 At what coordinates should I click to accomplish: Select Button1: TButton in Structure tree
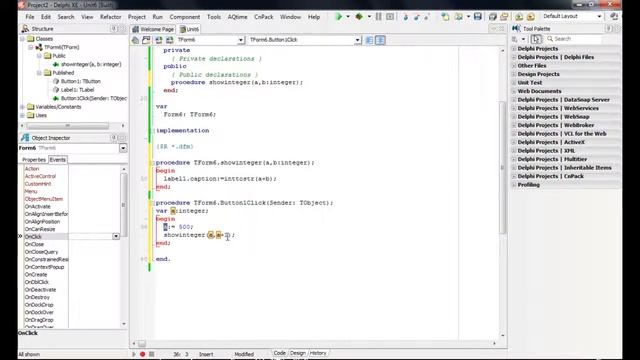(x=81, y=81)
